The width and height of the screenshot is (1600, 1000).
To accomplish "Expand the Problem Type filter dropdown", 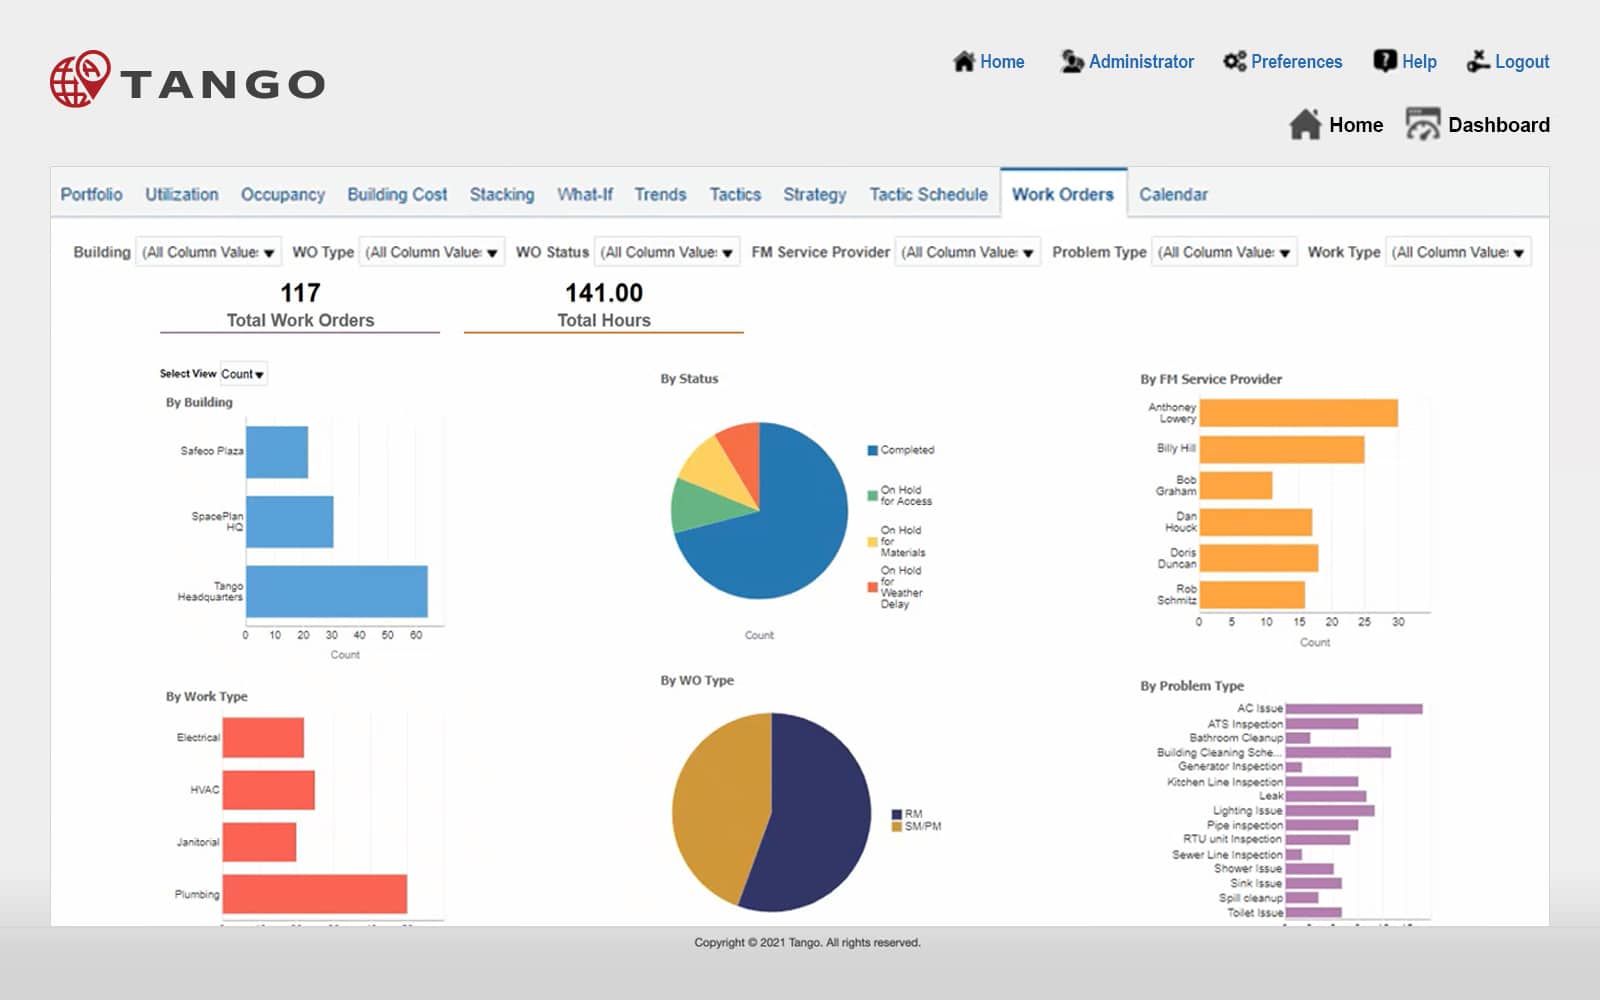I will point(1224,252).
